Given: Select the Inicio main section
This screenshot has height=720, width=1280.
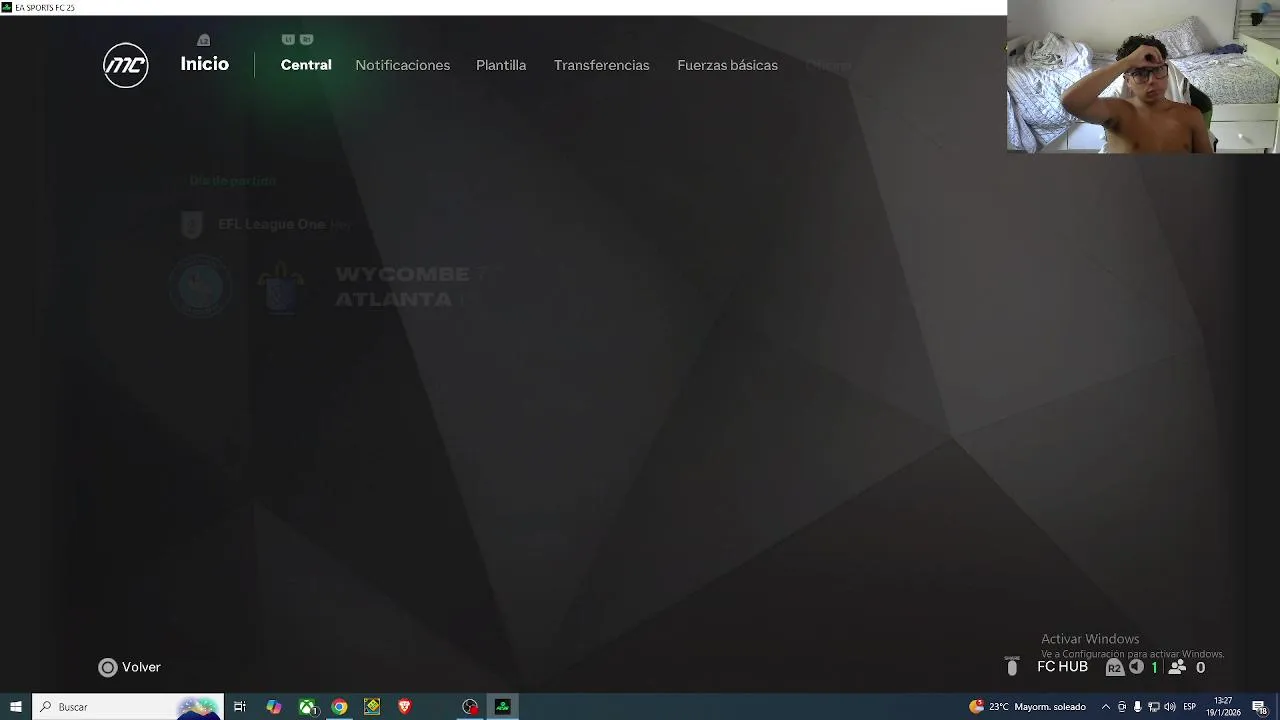Looking at the screenshot, I should coord(205,64).
